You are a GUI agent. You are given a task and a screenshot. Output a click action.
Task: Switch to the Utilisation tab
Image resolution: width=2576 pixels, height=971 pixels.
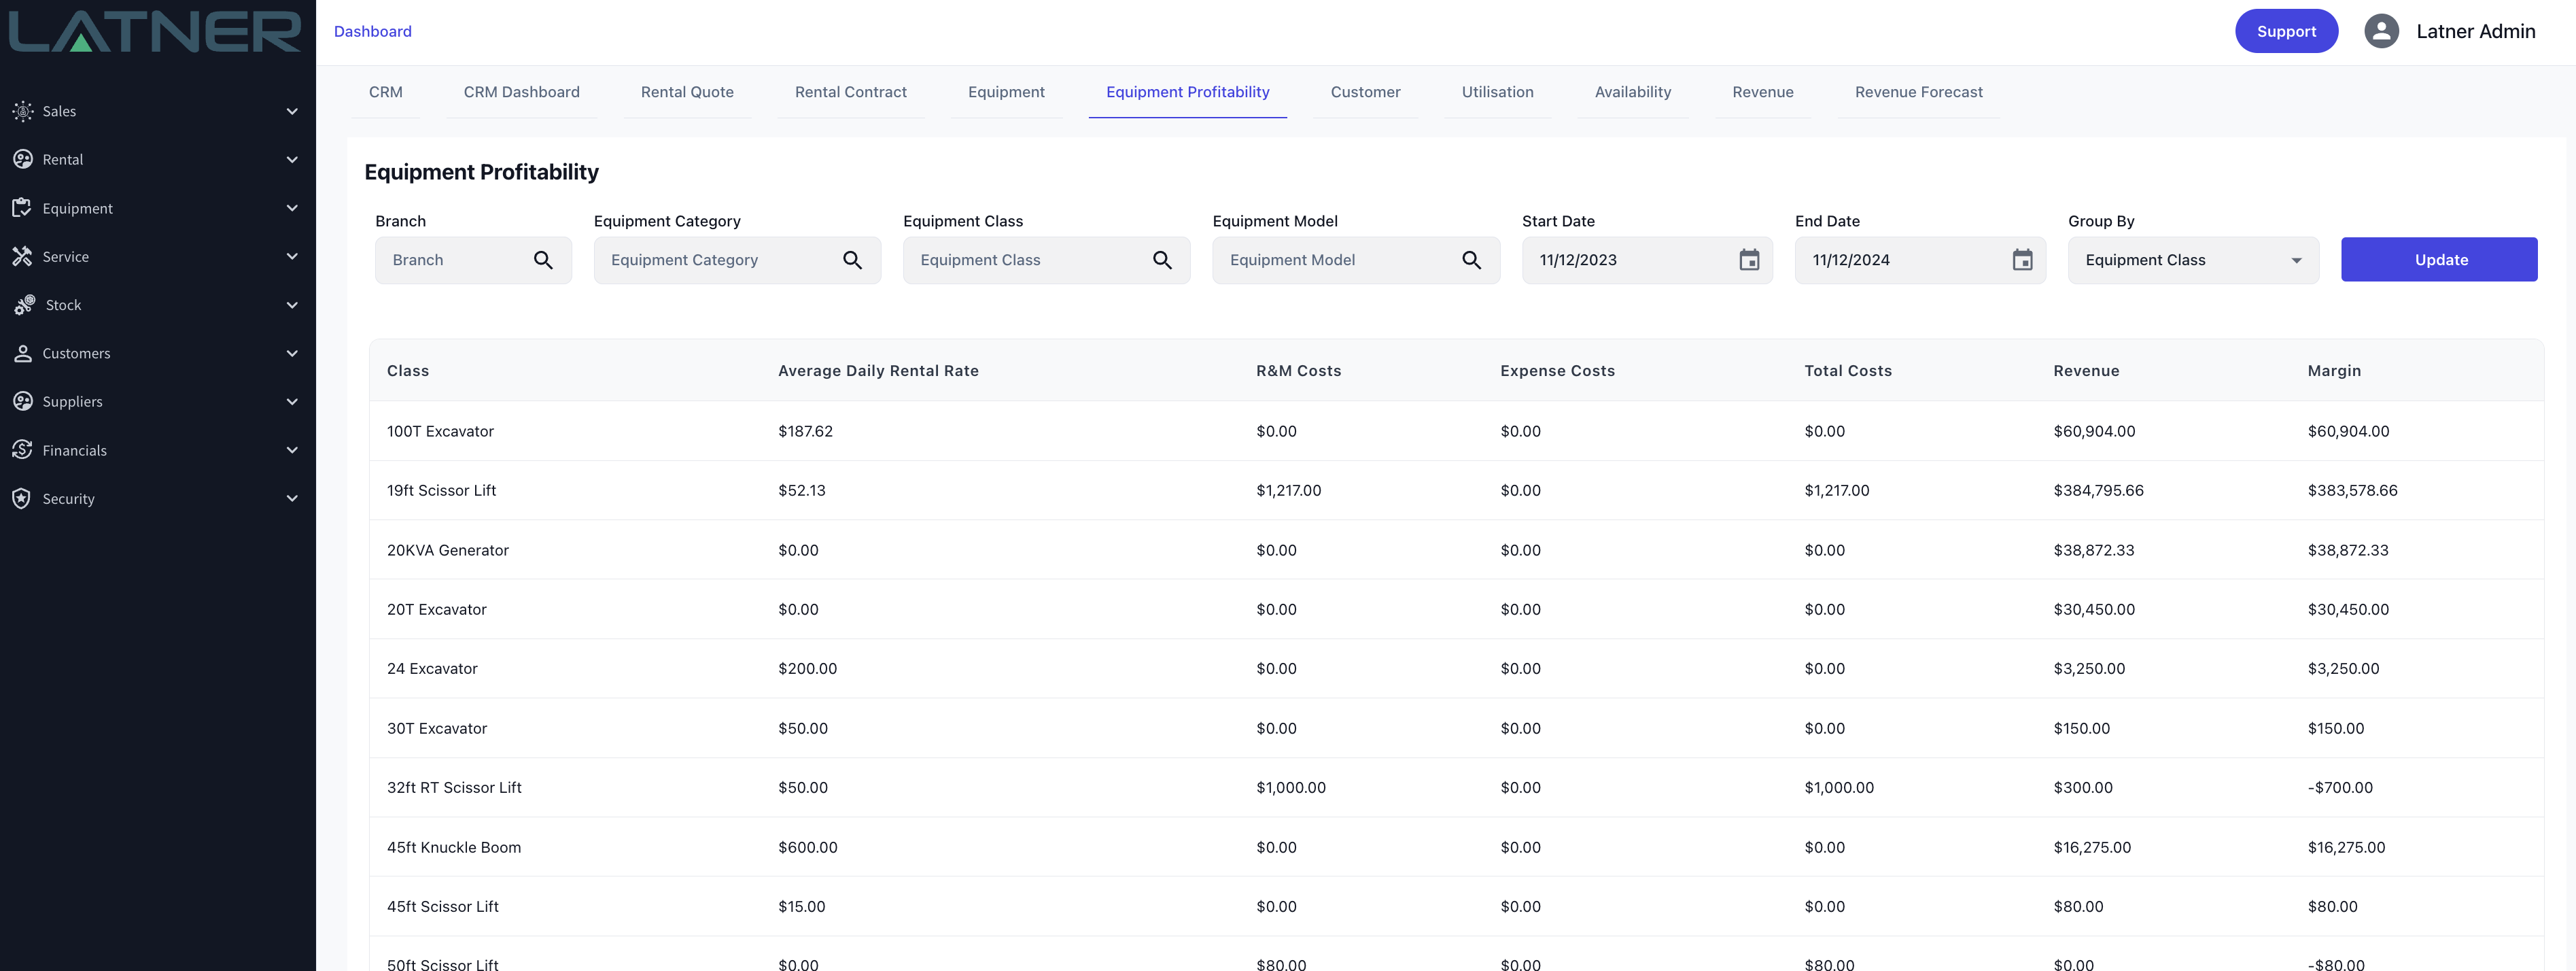pos(1496,92)
